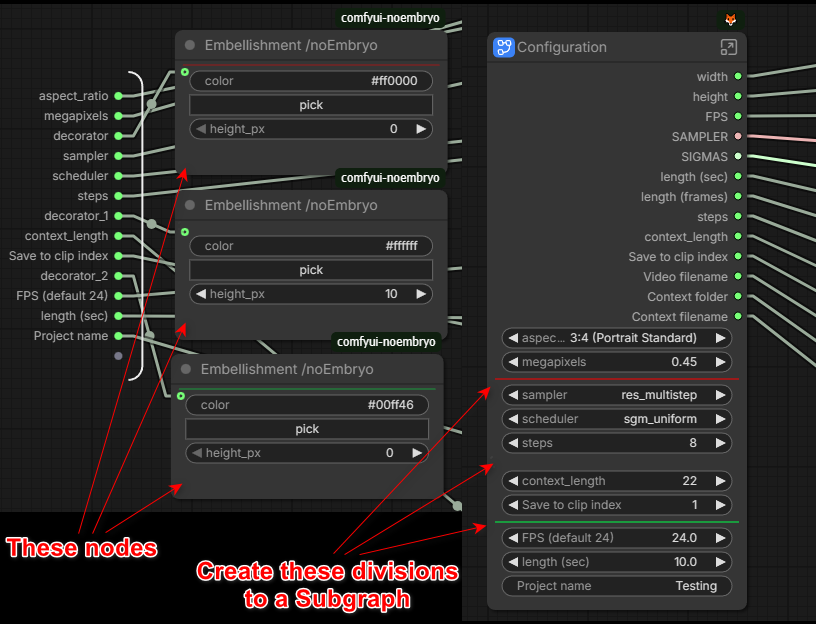The width and height of the screenshot is (816, 624).
Task: Click the decorator_1 input slot dot
Action: (x=119, y=215)
